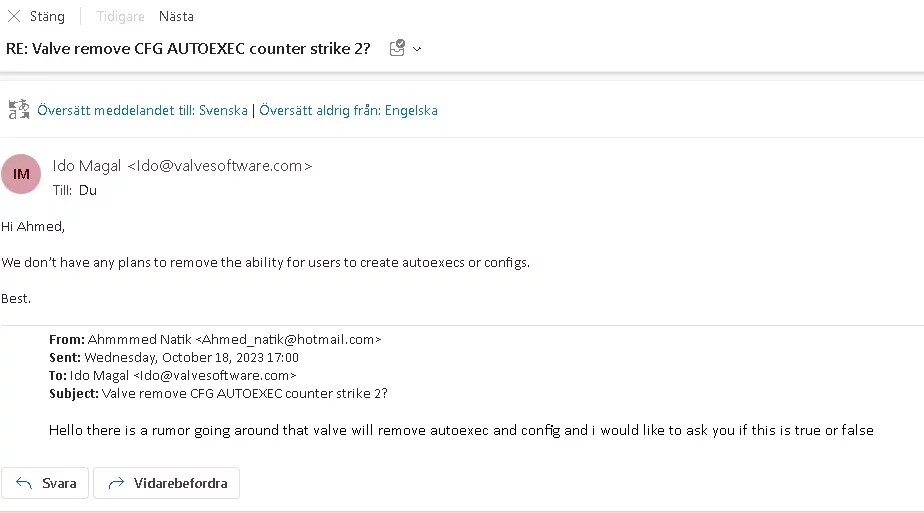Click Ido@valvesoftware.com in the quoted To line
924x513 pixels.
(x=217, y=375)
